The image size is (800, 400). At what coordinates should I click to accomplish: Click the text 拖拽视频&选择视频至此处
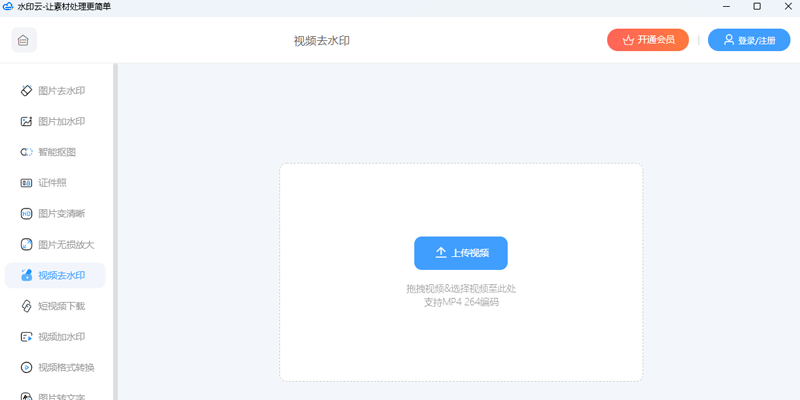pyautogui.click(x=461, y=289)
